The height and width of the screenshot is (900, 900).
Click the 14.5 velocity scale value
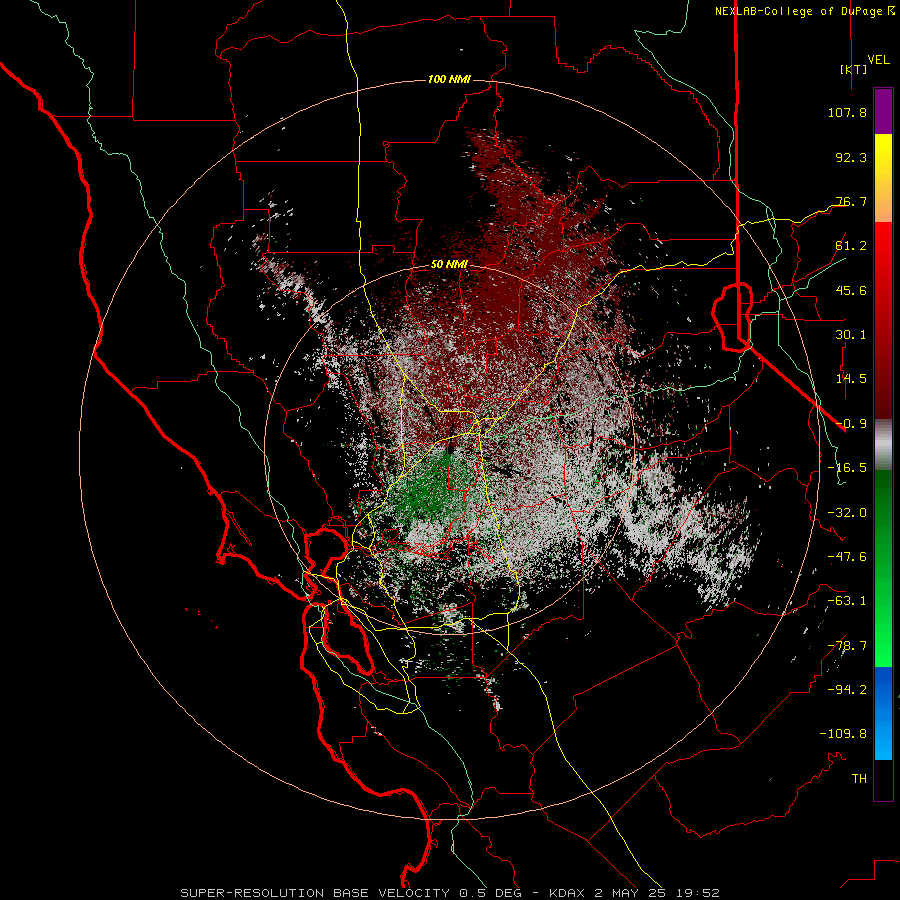click(x=851, y=379)
